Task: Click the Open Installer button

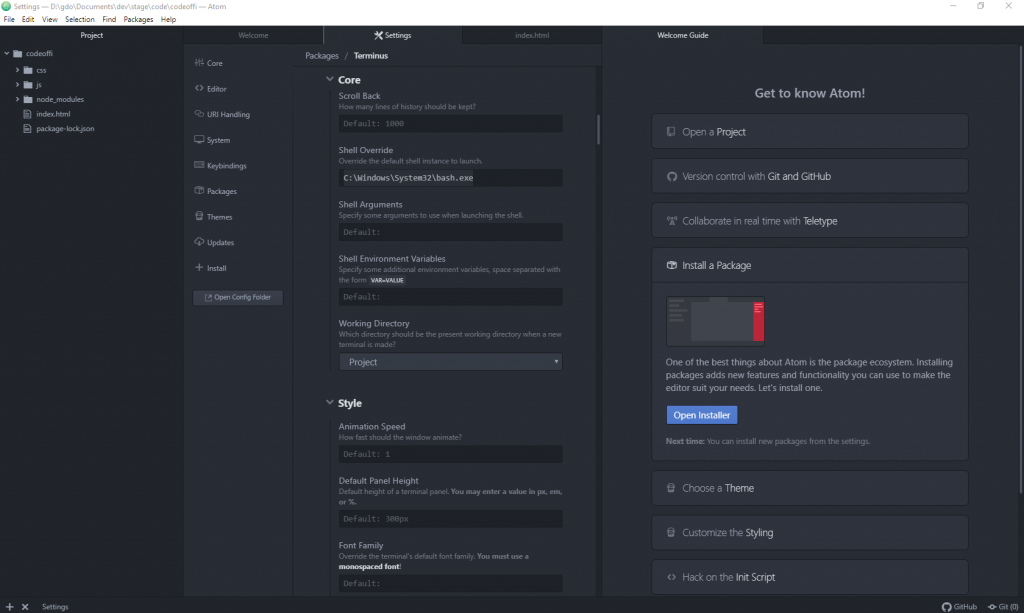Action: (702, 415)
